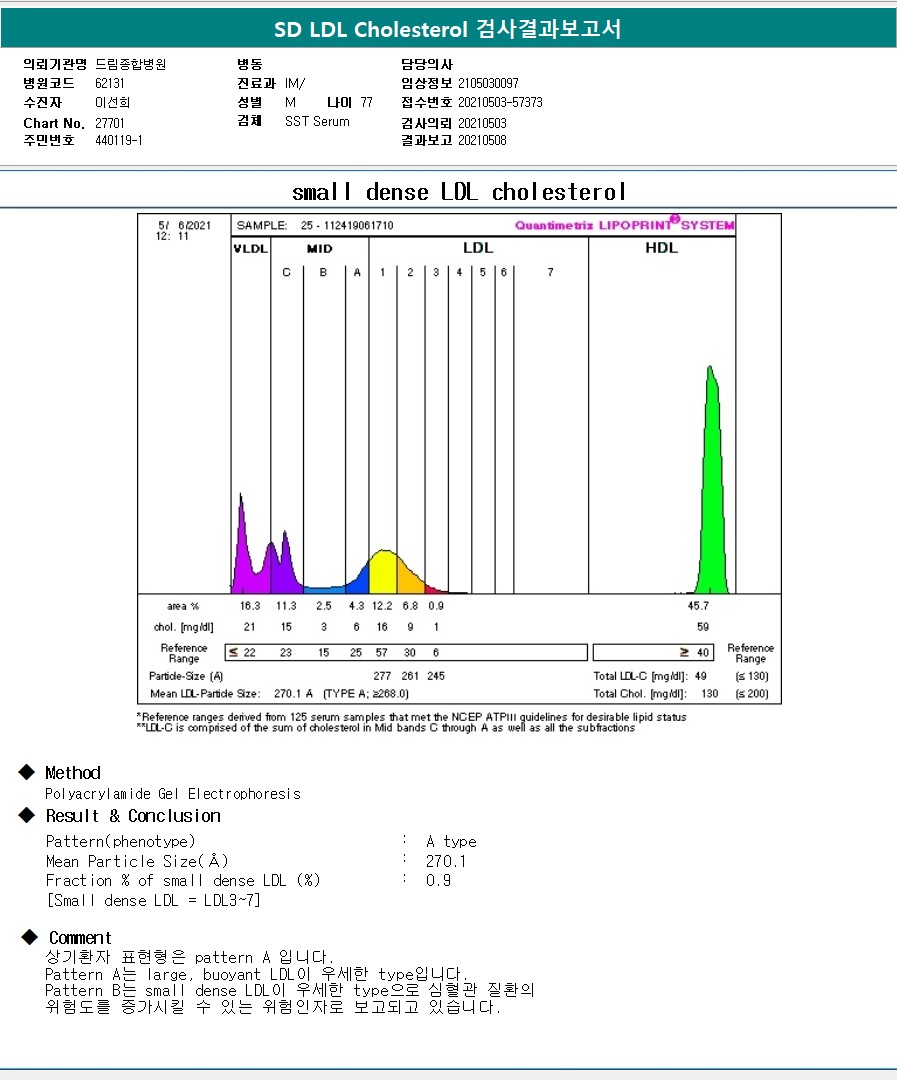
Task: Select Total LDL-C value "49"
Action: [701, 676]
